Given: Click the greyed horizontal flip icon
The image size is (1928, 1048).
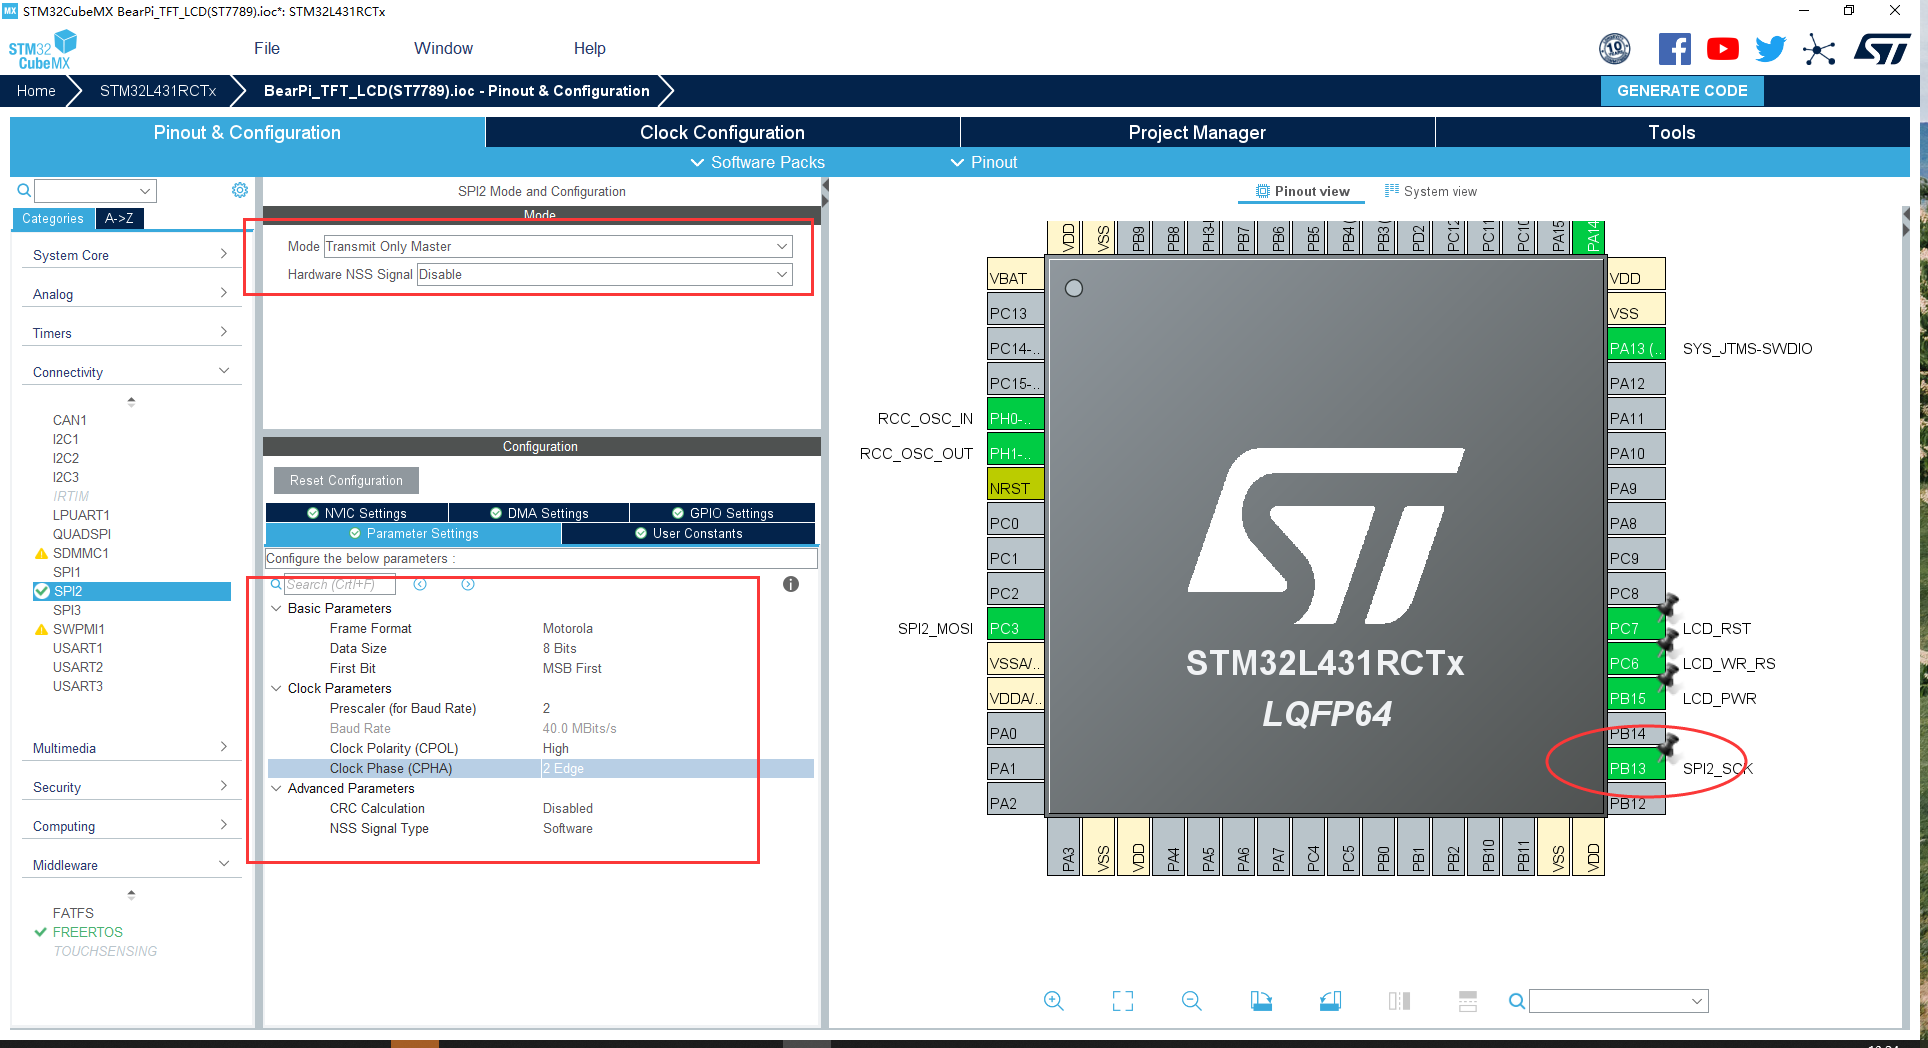Looking at the screenshot, I should [1399, 1001].
